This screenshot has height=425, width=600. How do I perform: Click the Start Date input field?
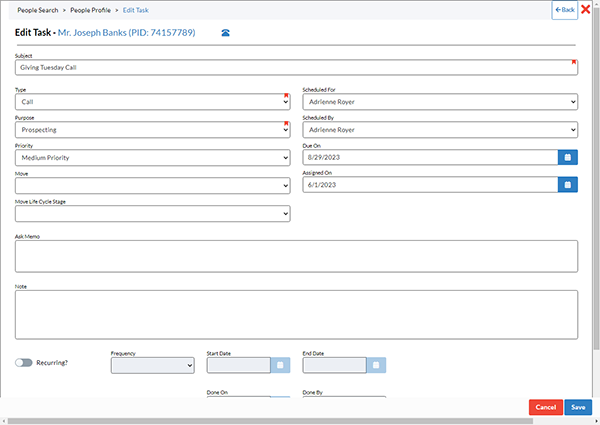click(239, 365)
